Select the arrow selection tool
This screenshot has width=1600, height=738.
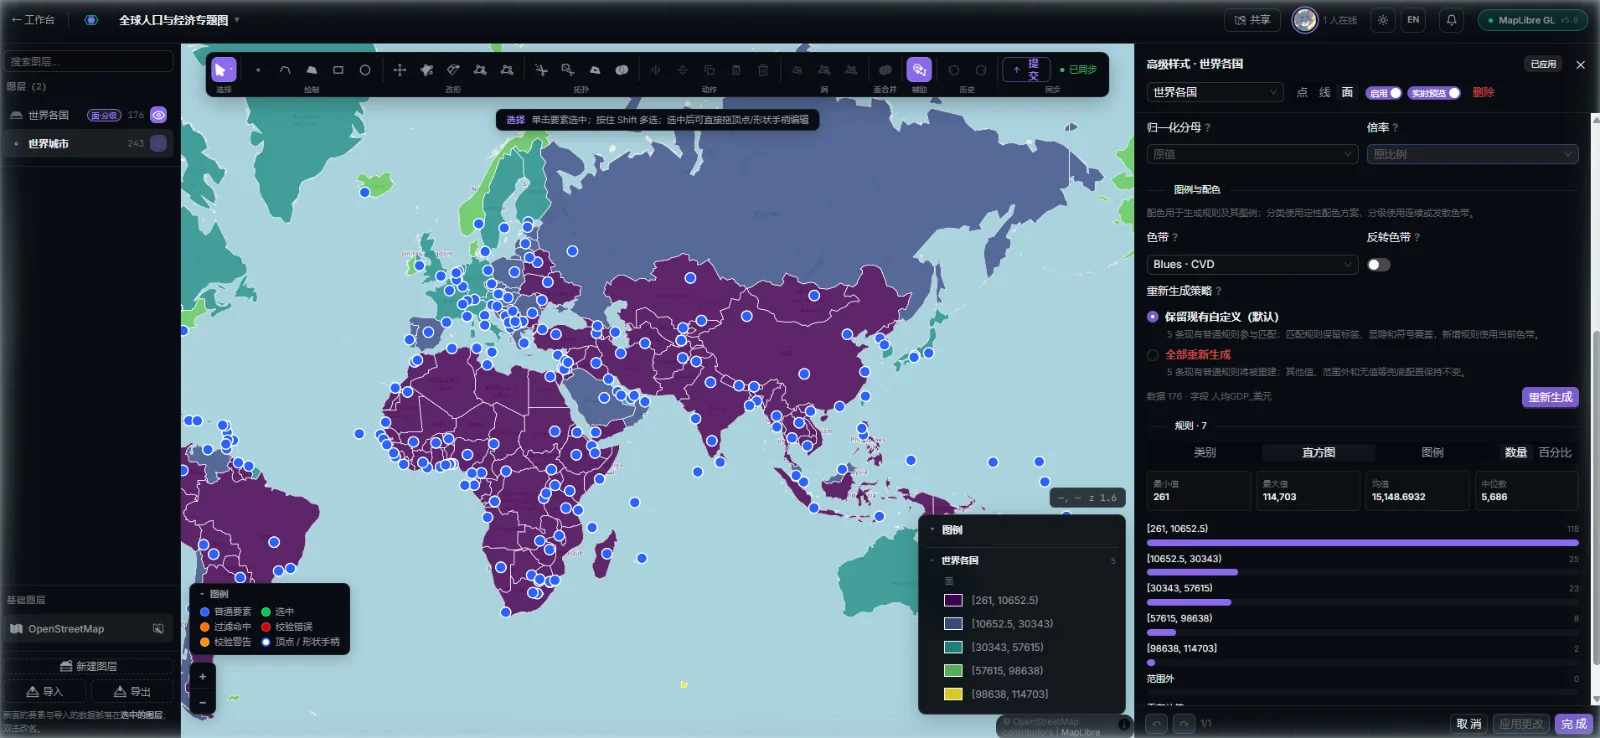point(224,70)
